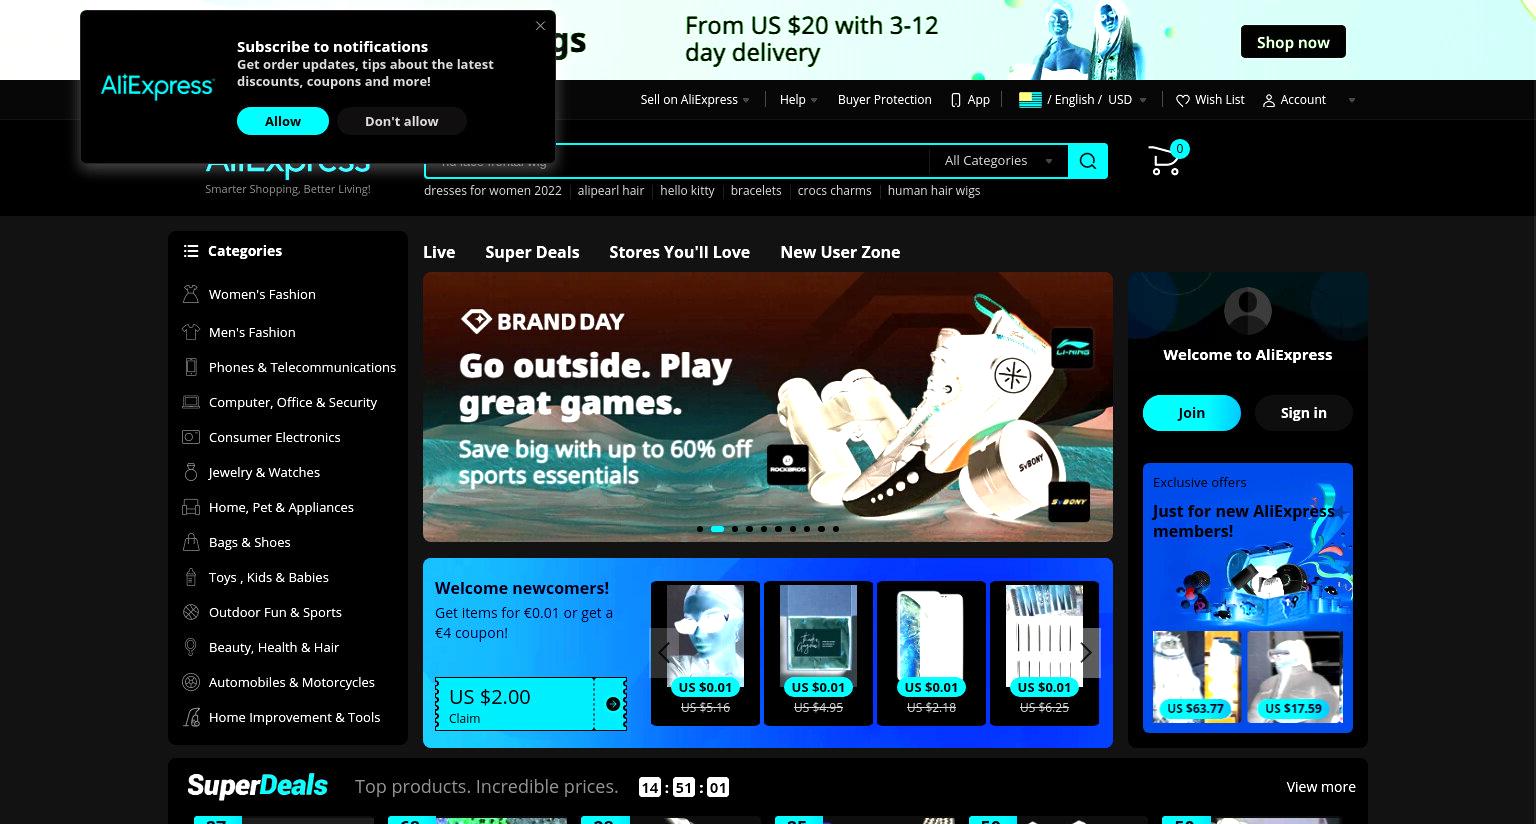
Task: Click the Jewelry & Watches ring icon
Action: click(191, 472)
